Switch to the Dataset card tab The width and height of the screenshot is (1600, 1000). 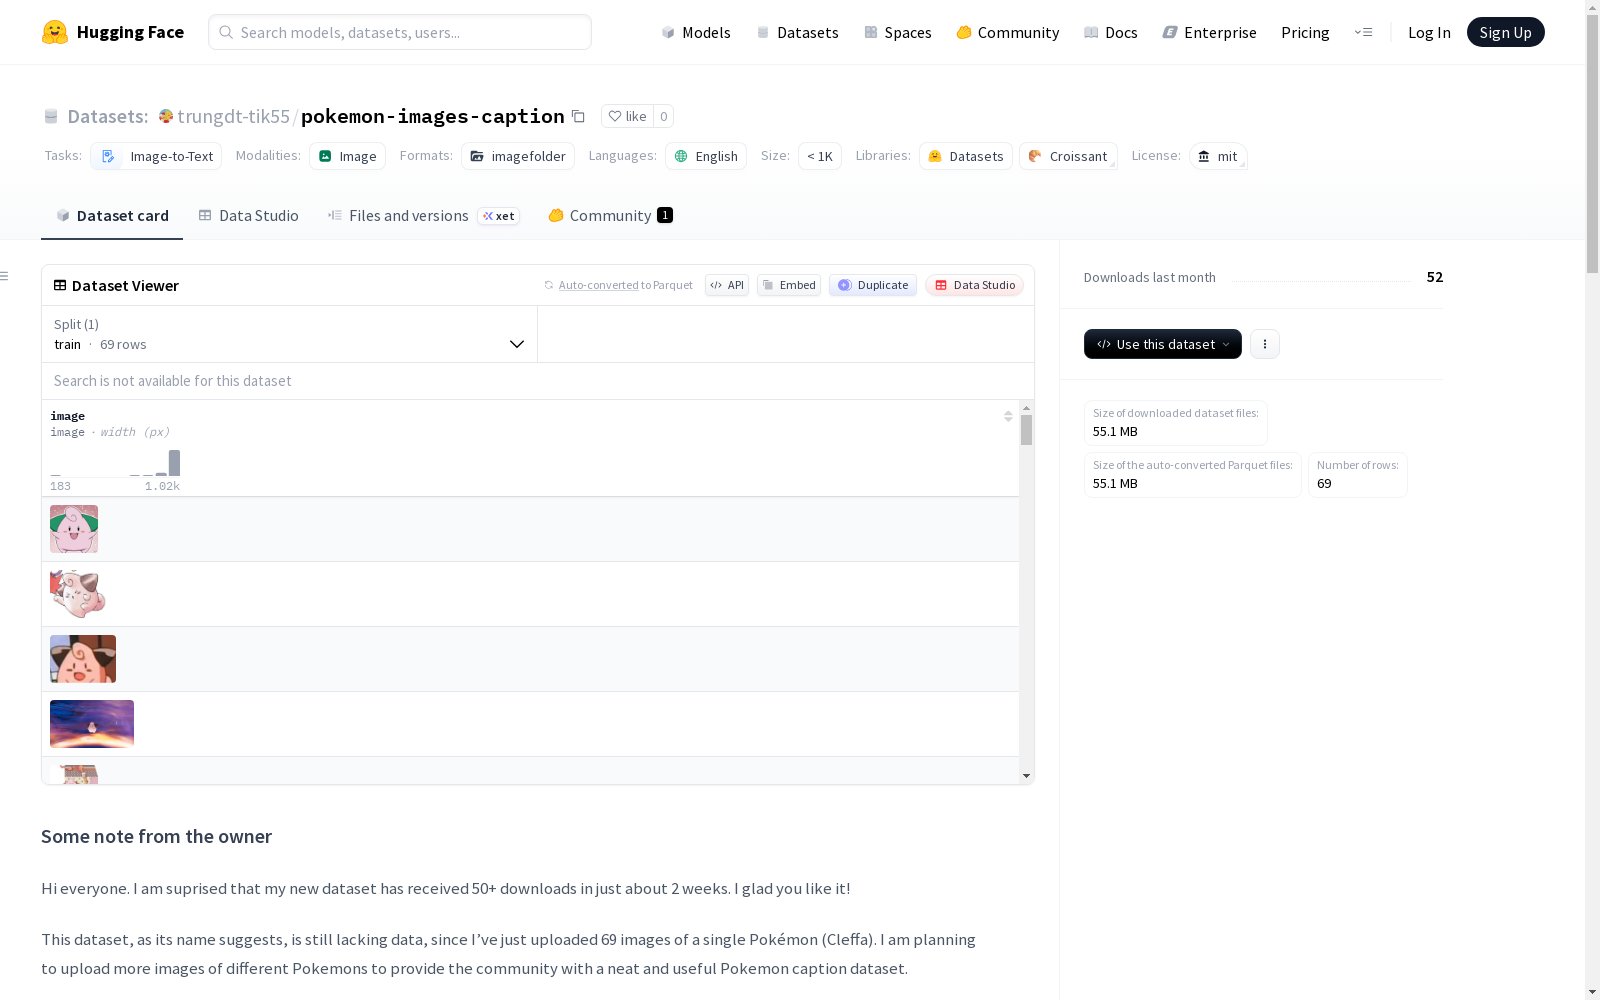(x=112, y=216)
